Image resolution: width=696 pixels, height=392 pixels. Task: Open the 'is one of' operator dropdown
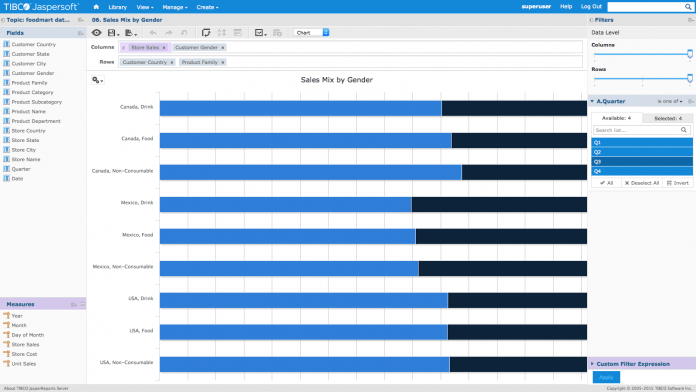[x=670, y=102]
